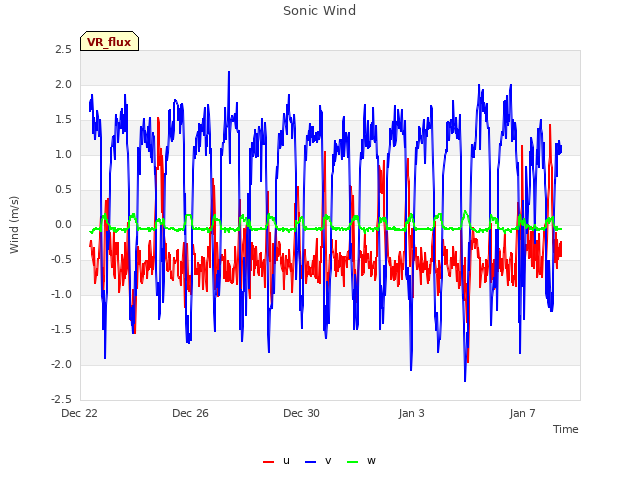This screenshot has height=480, width=640.
Task: Click the -1.5 y-axis tick label
Action: tap(62, 330)
